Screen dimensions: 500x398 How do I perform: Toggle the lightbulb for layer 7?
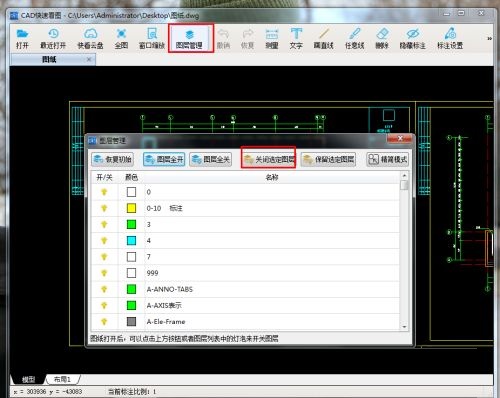104,257
